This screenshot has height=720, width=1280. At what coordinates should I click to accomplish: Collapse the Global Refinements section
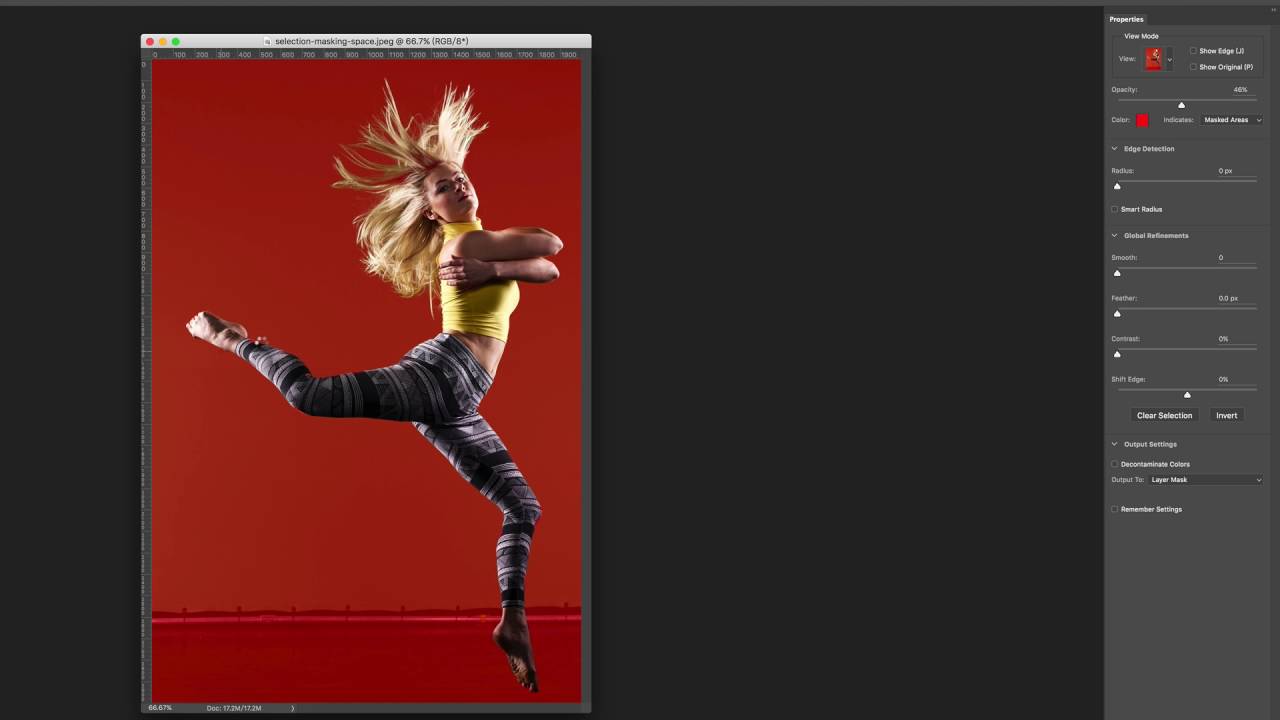(x=1115, y=236)
